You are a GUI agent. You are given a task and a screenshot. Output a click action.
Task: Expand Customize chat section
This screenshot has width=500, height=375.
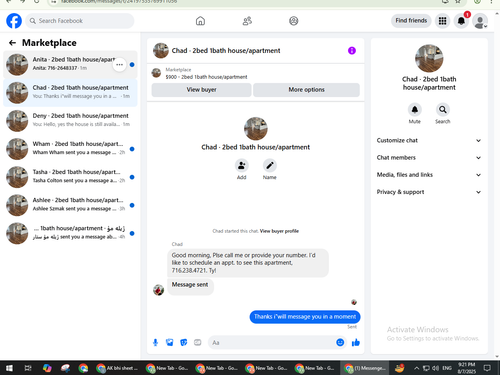[x=429, y=140]
